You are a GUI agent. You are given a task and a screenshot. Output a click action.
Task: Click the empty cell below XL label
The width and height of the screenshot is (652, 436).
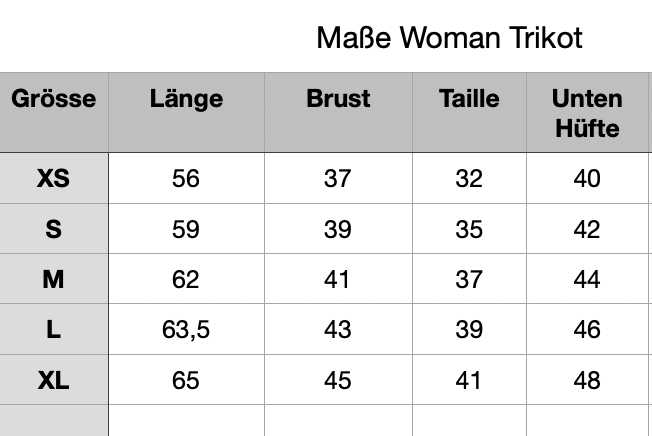(54, 421)
